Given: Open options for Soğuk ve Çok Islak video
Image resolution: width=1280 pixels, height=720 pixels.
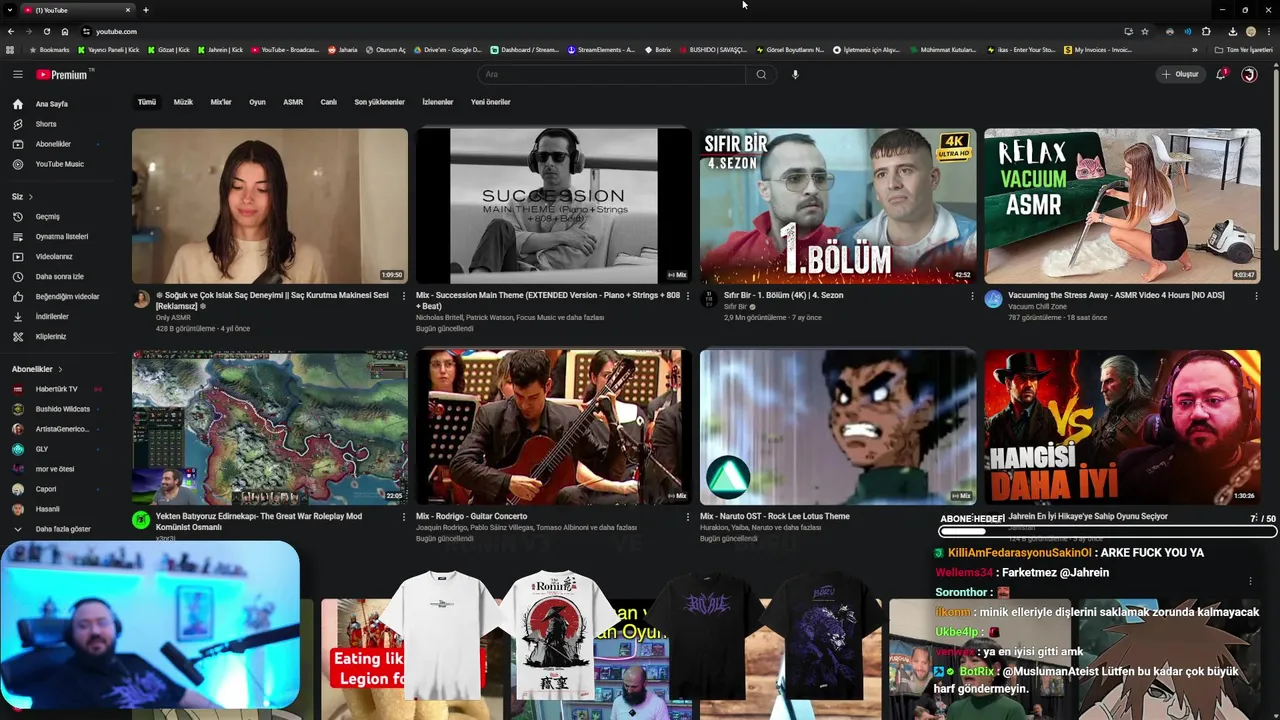Looking at the screenshot, I should click(x=404, y=296).
